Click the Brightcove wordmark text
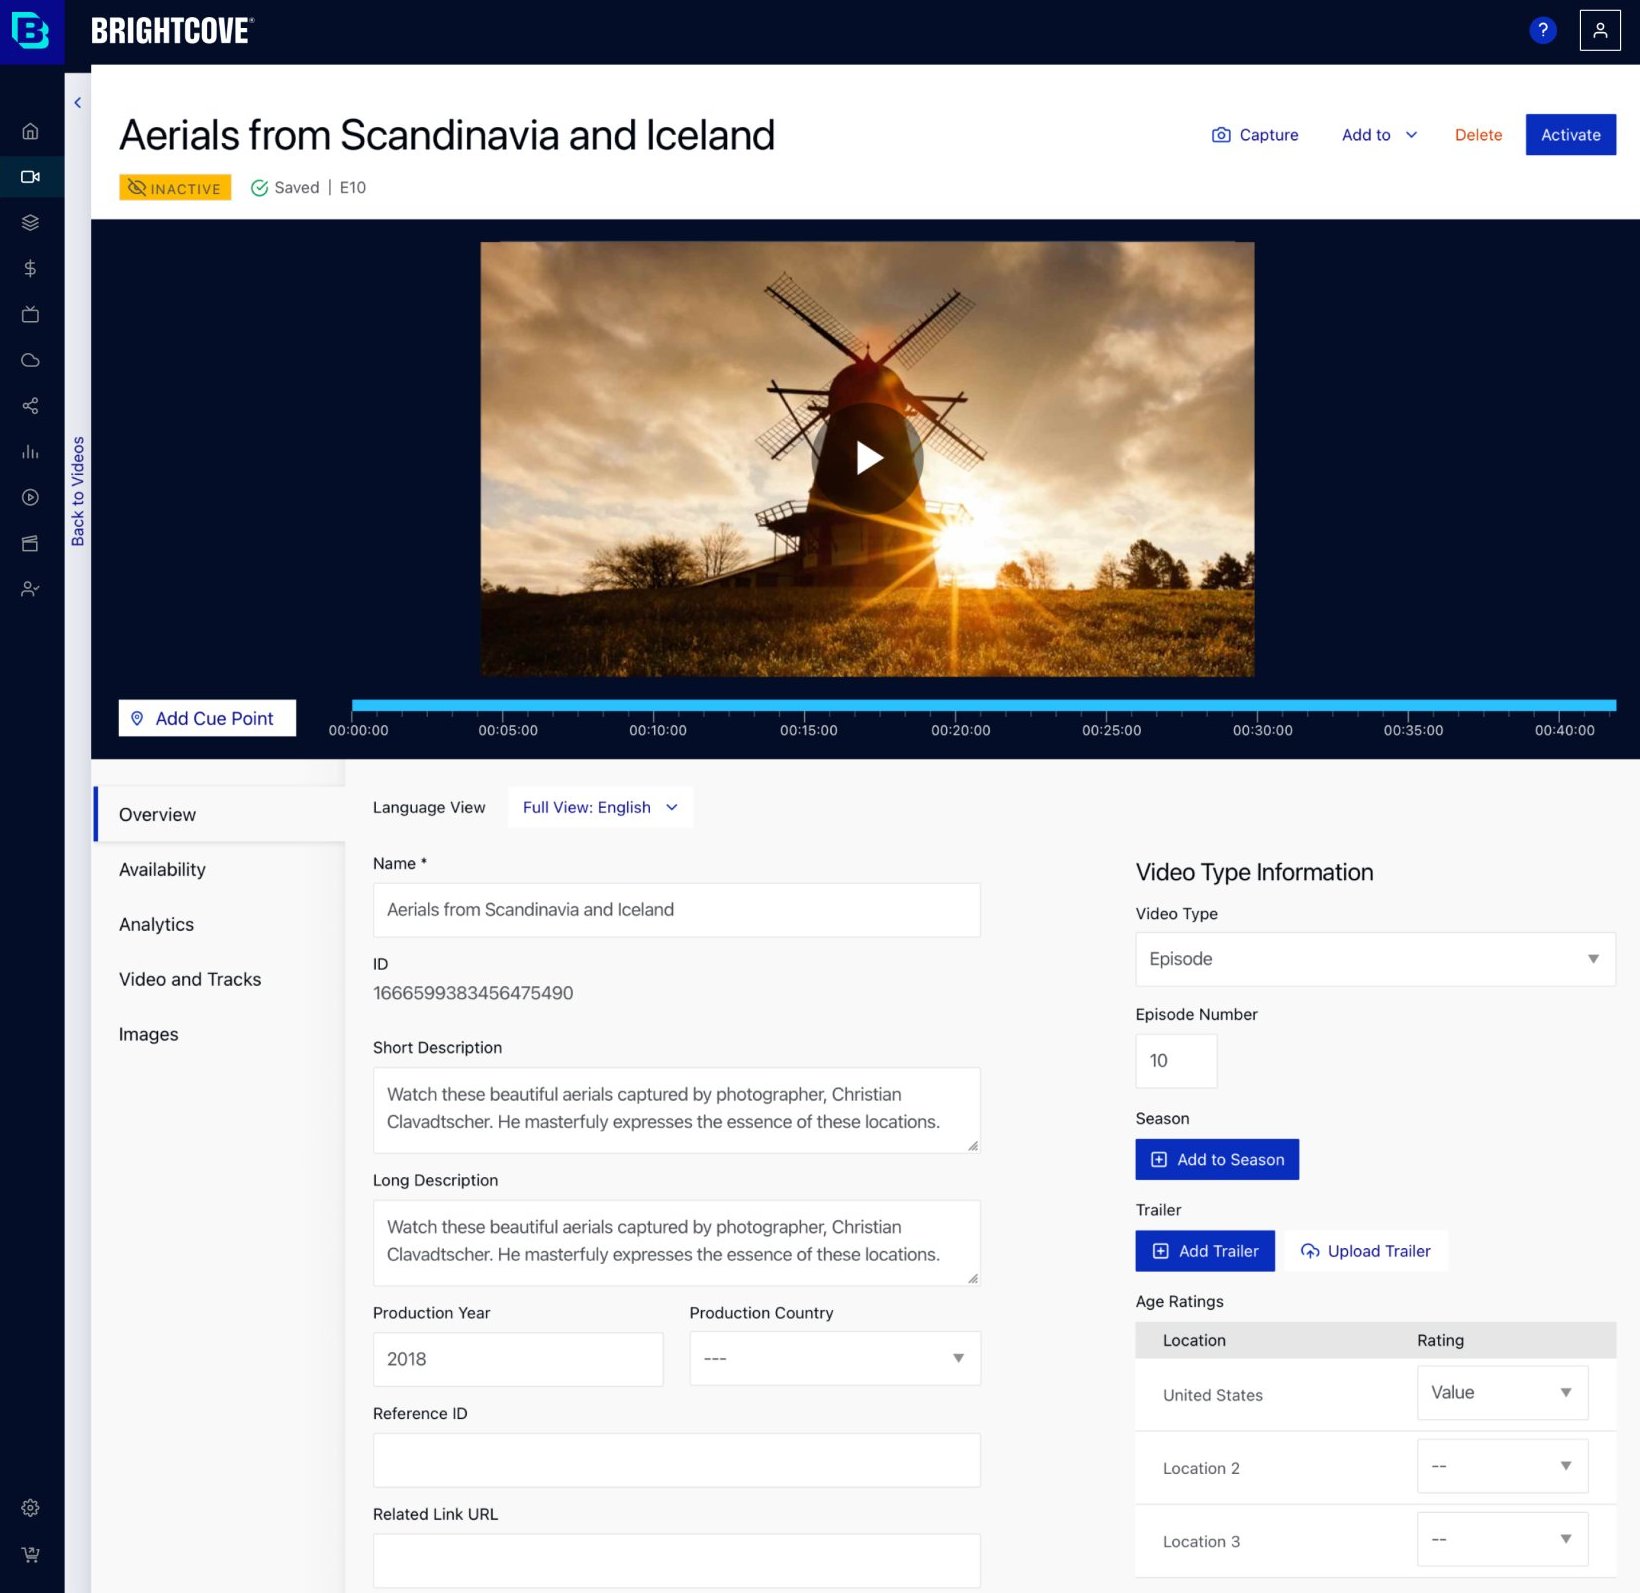1640x1593 pixels. [173, 31]
